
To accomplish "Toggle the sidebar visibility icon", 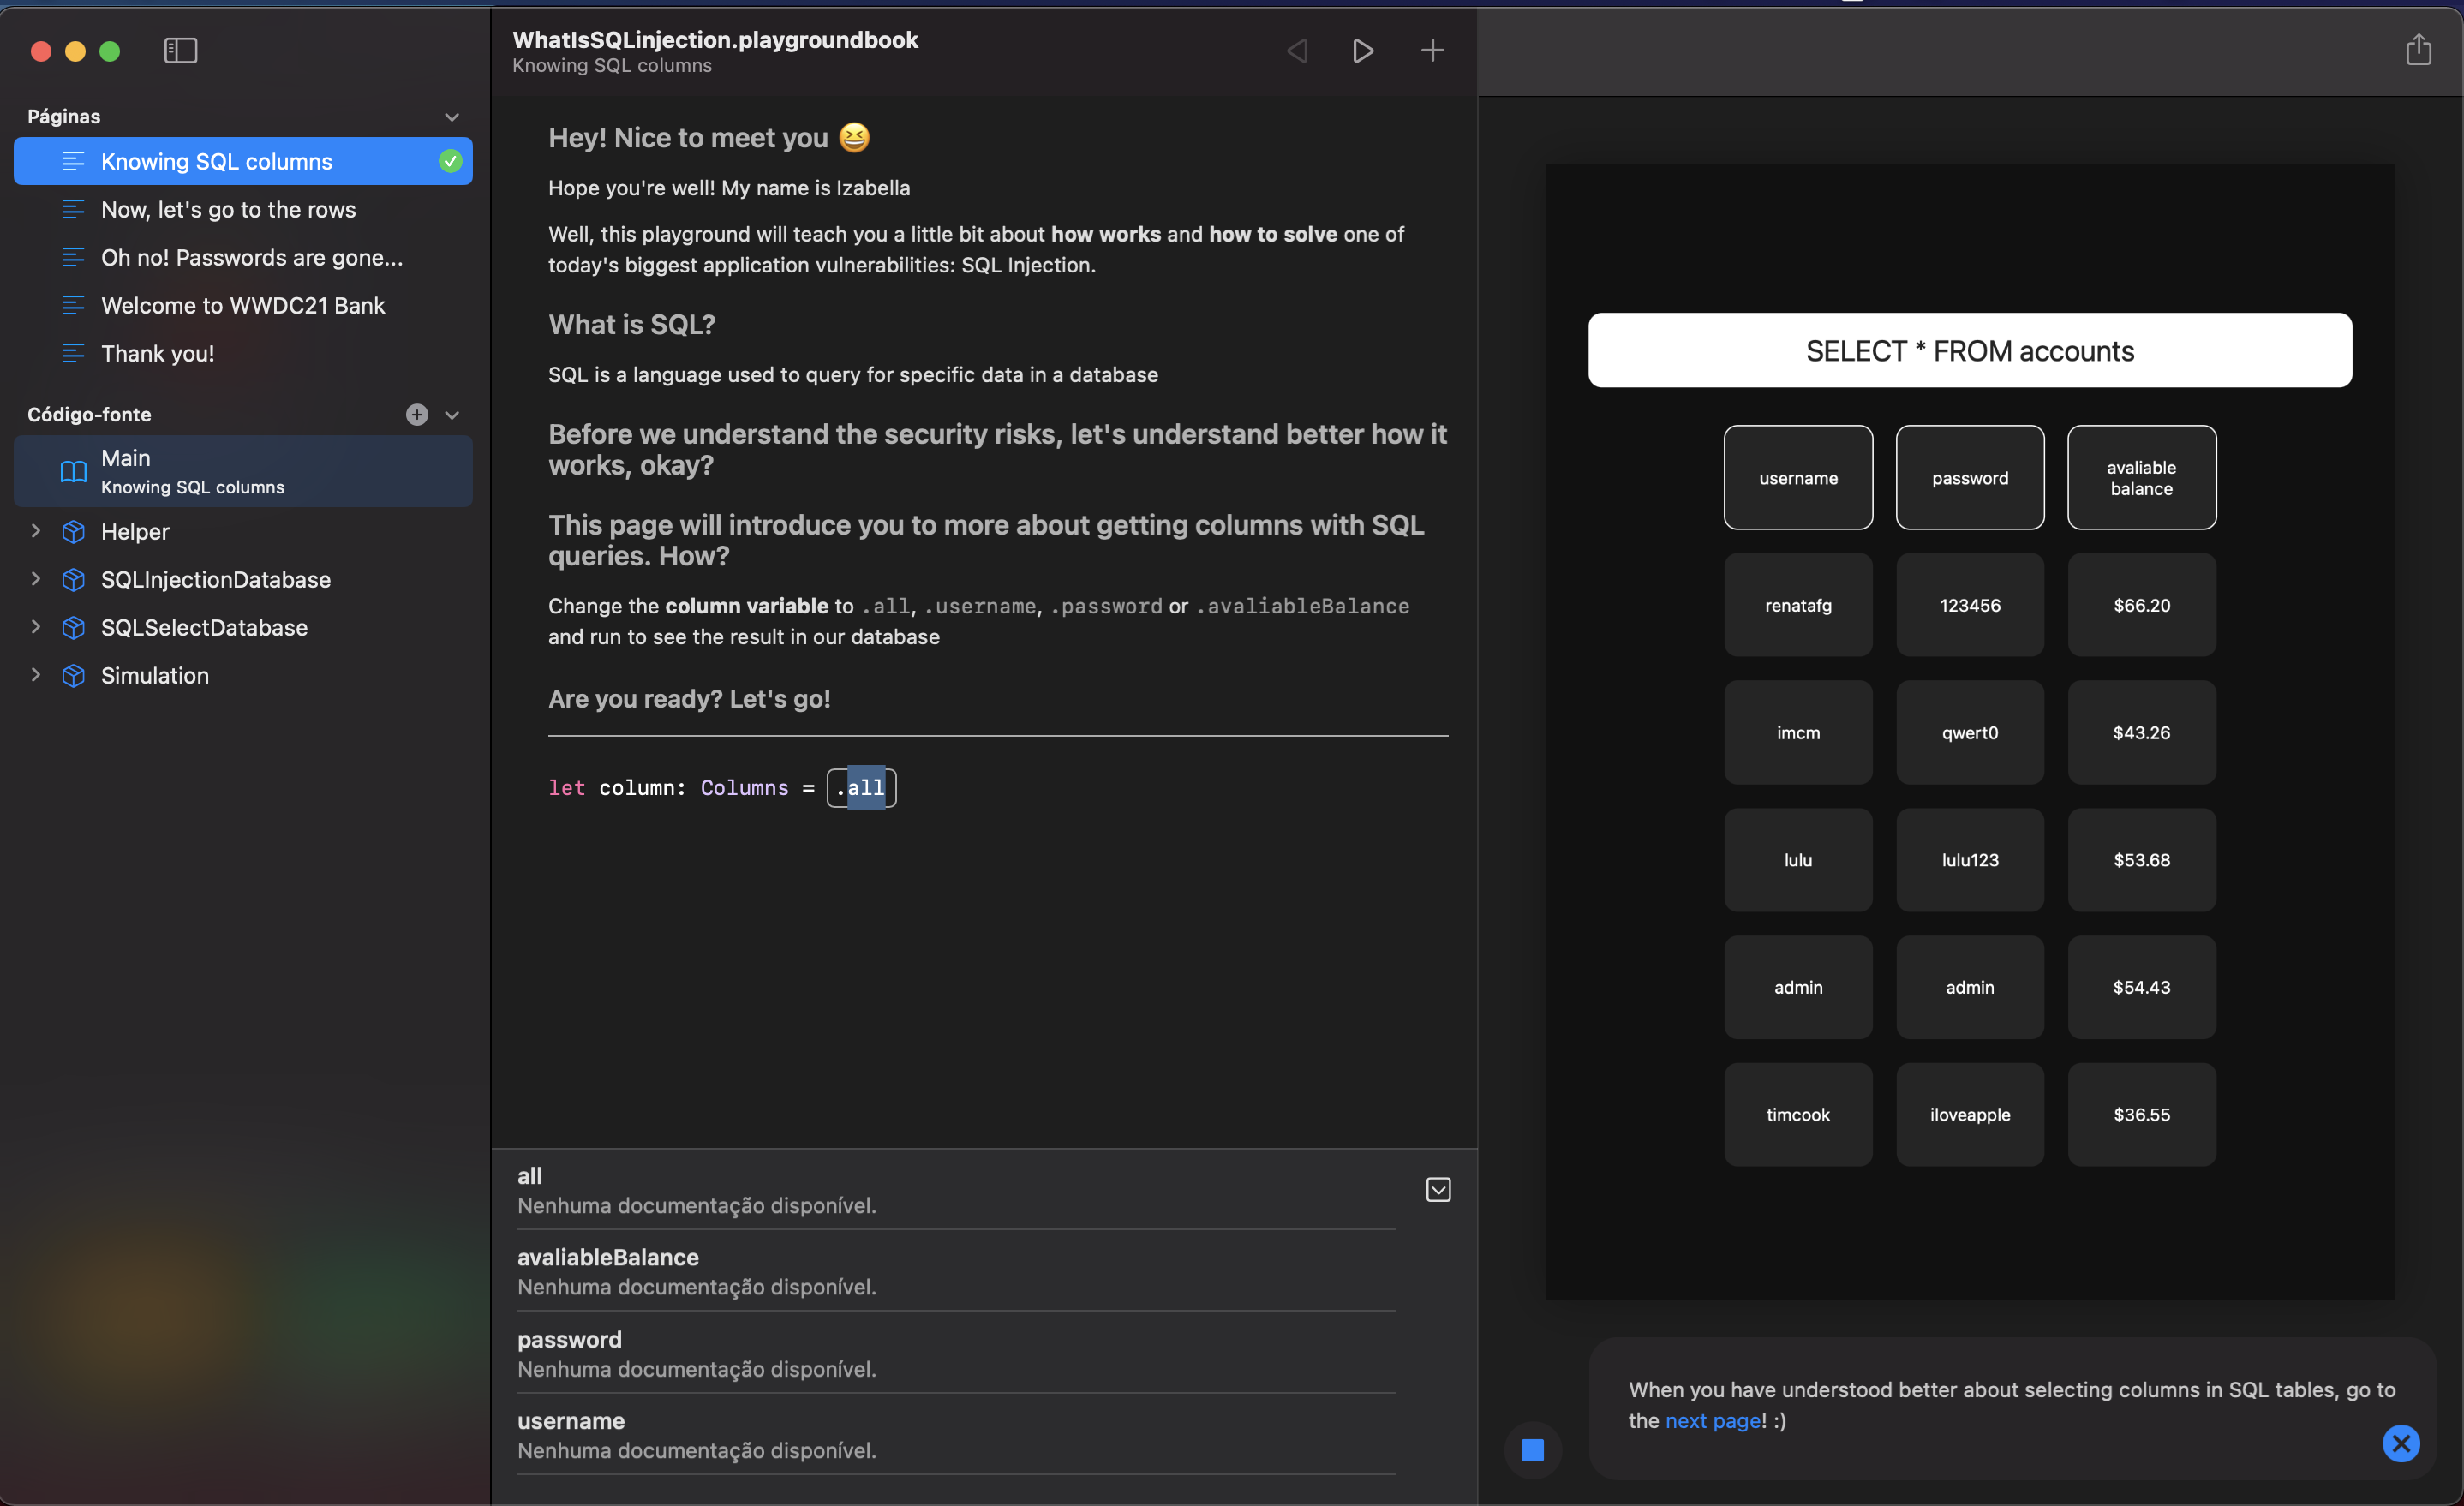I will [180, 50].
